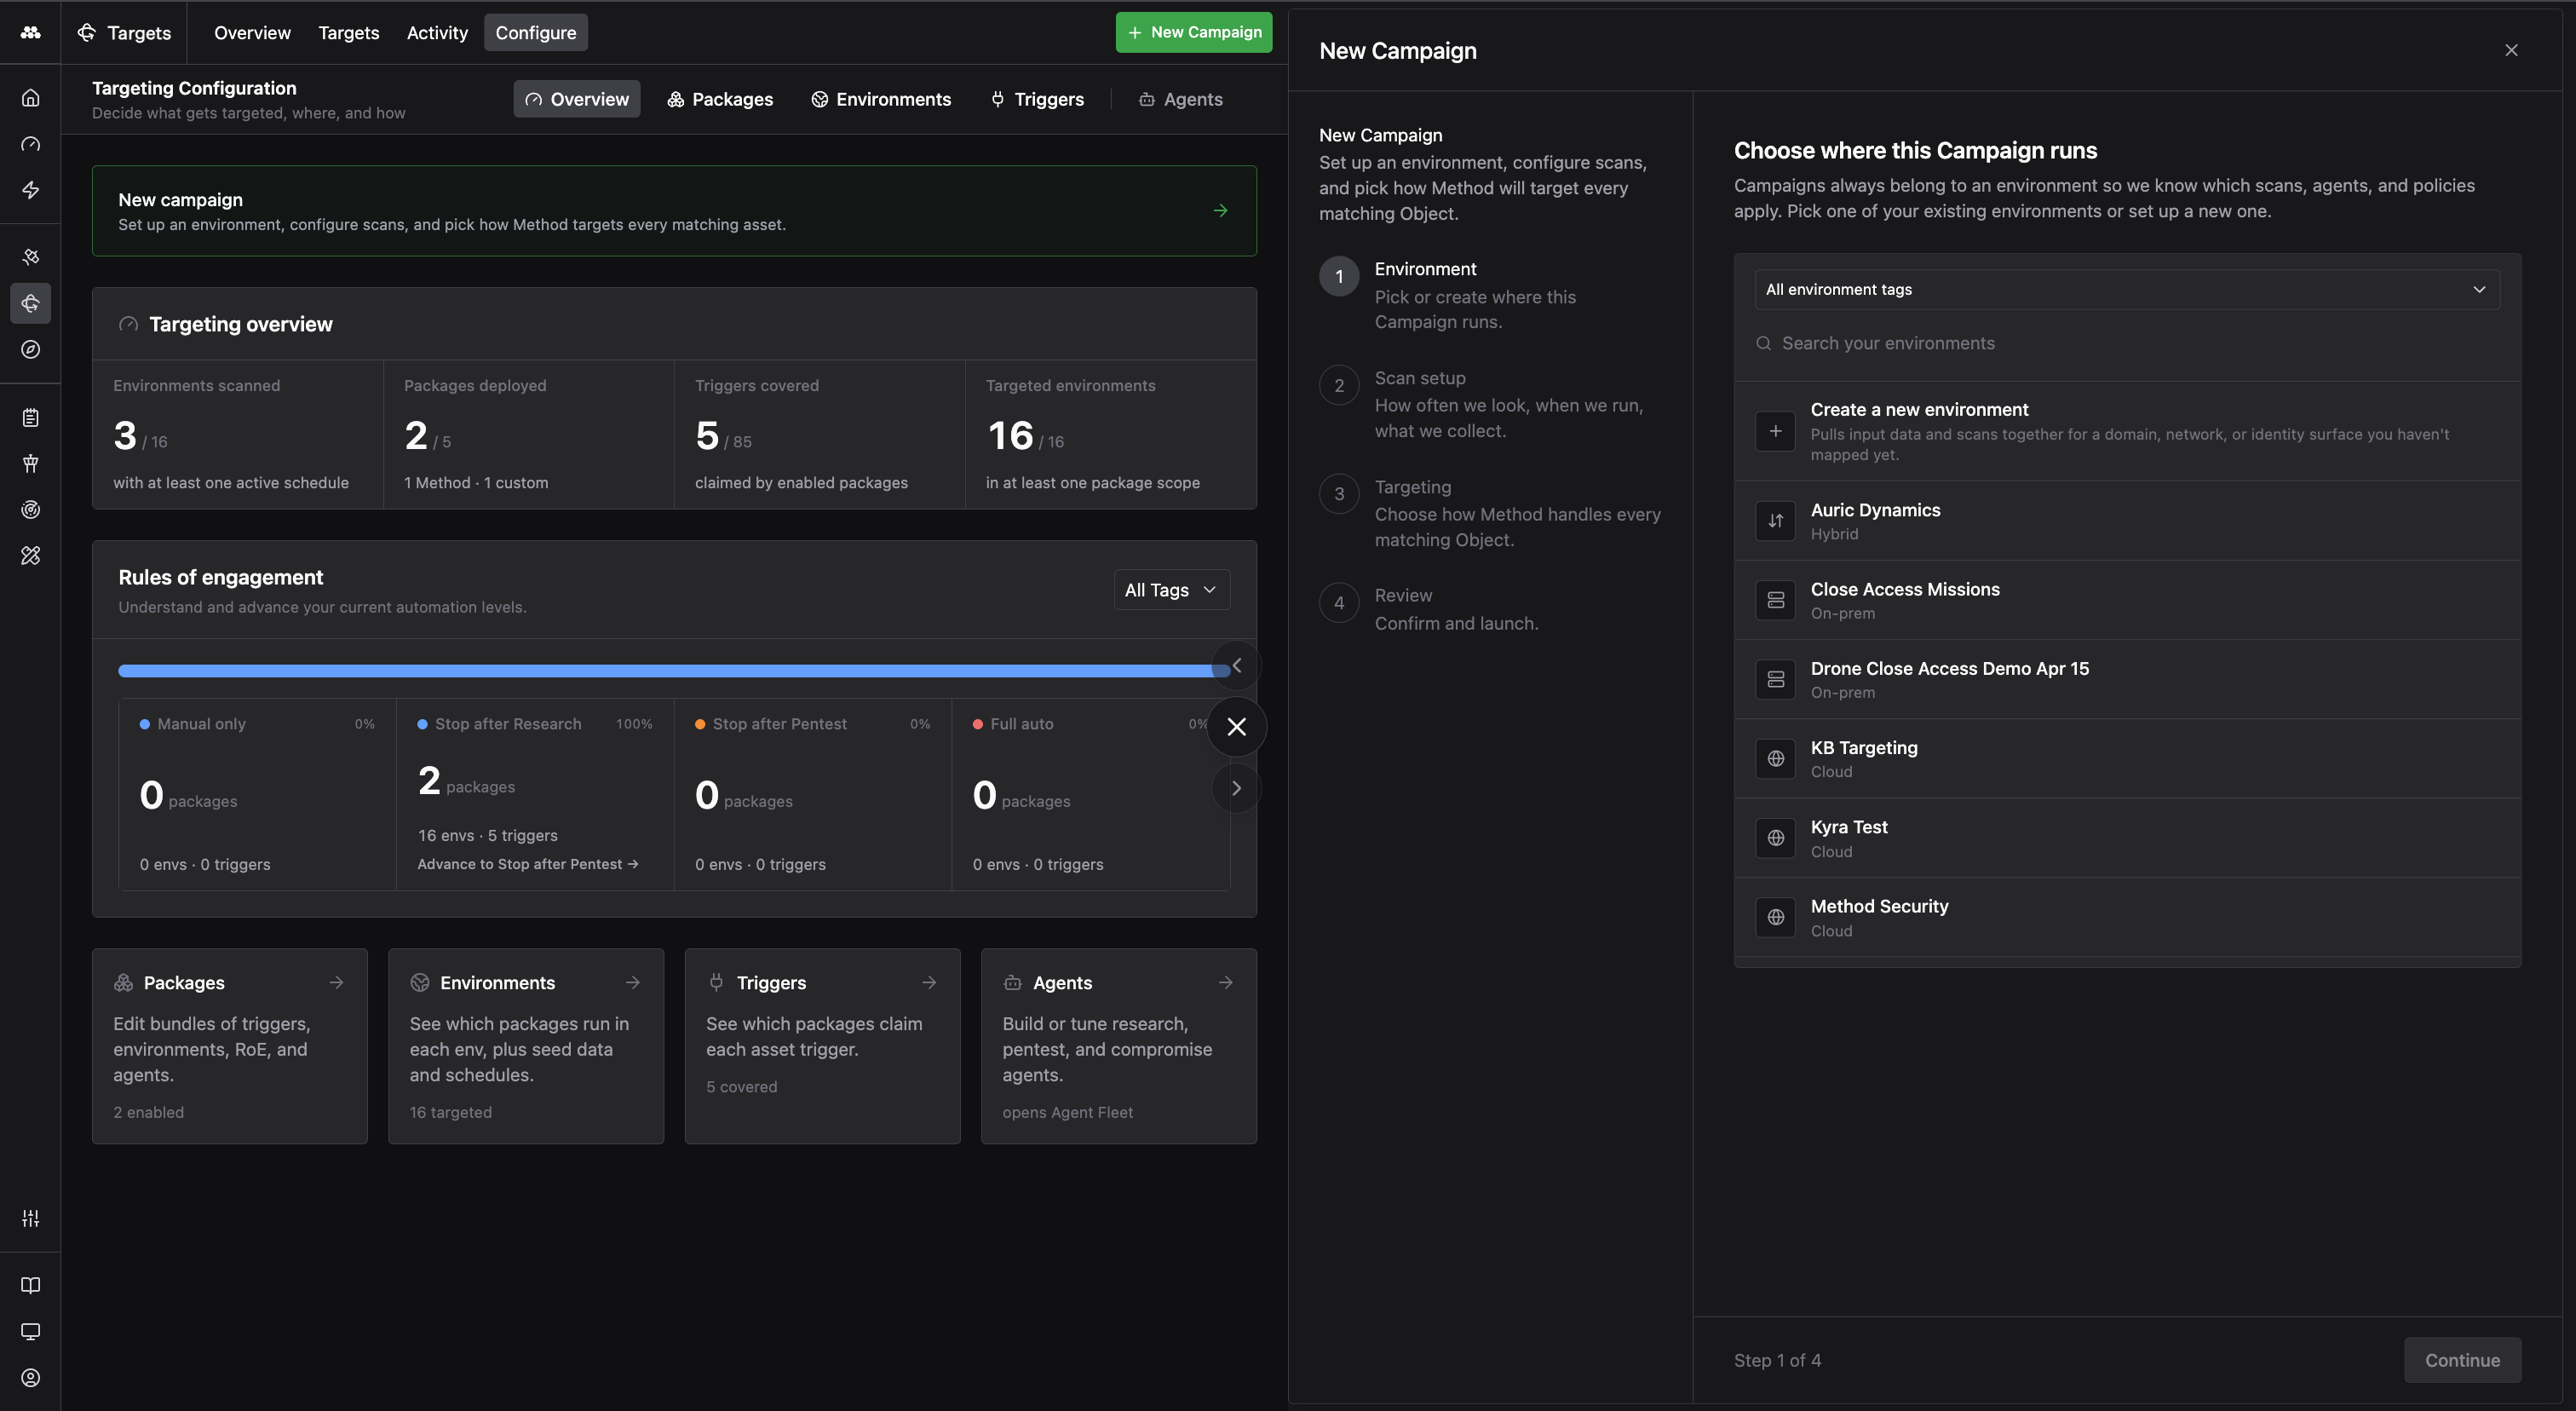Click the arrow on Environments card
This screenshot has height=1411, width=2576.
coord(633,982)
